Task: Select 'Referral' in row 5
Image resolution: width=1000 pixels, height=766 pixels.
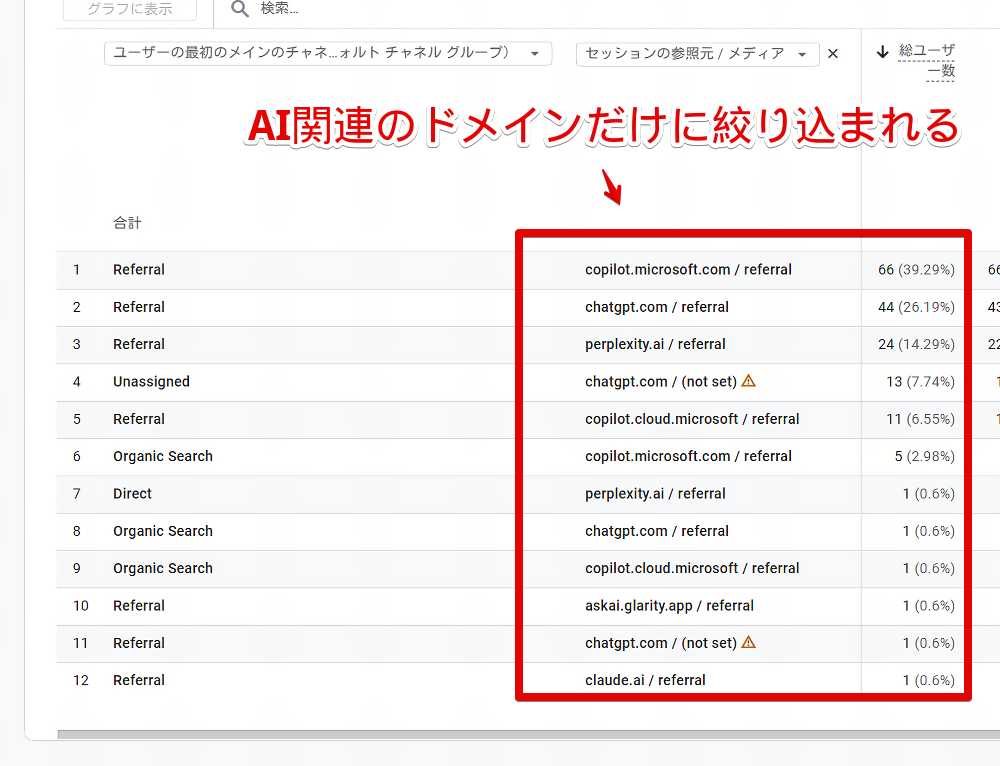Action: (x=139, y=419)
